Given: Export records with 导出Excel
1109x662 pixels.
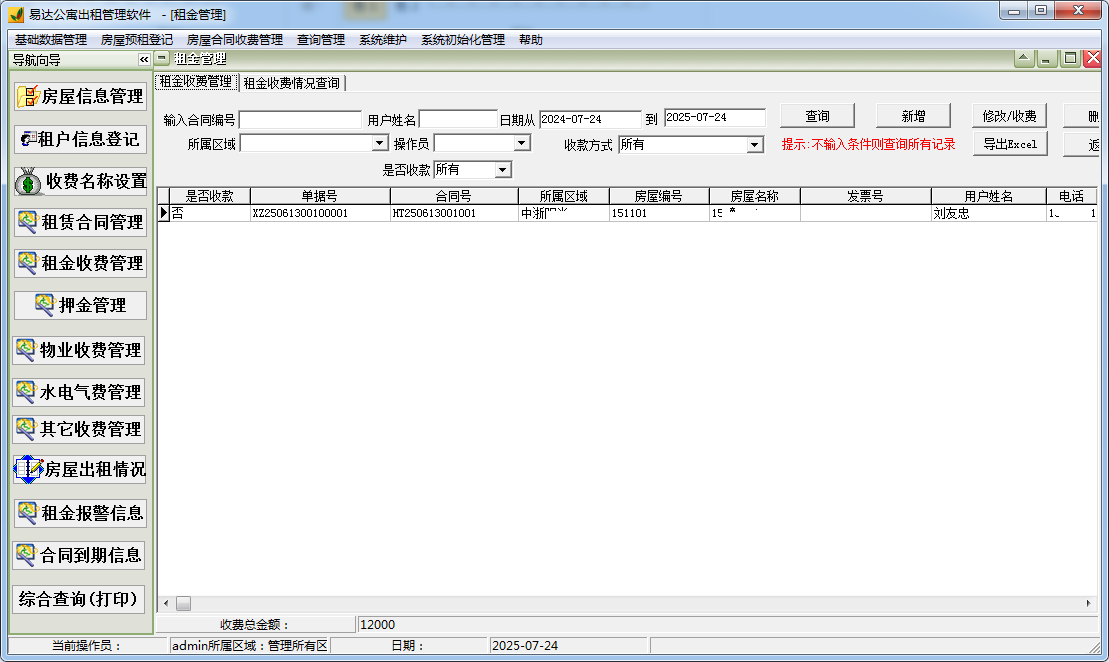Looking at the screenshot, I should (1010, 143).
